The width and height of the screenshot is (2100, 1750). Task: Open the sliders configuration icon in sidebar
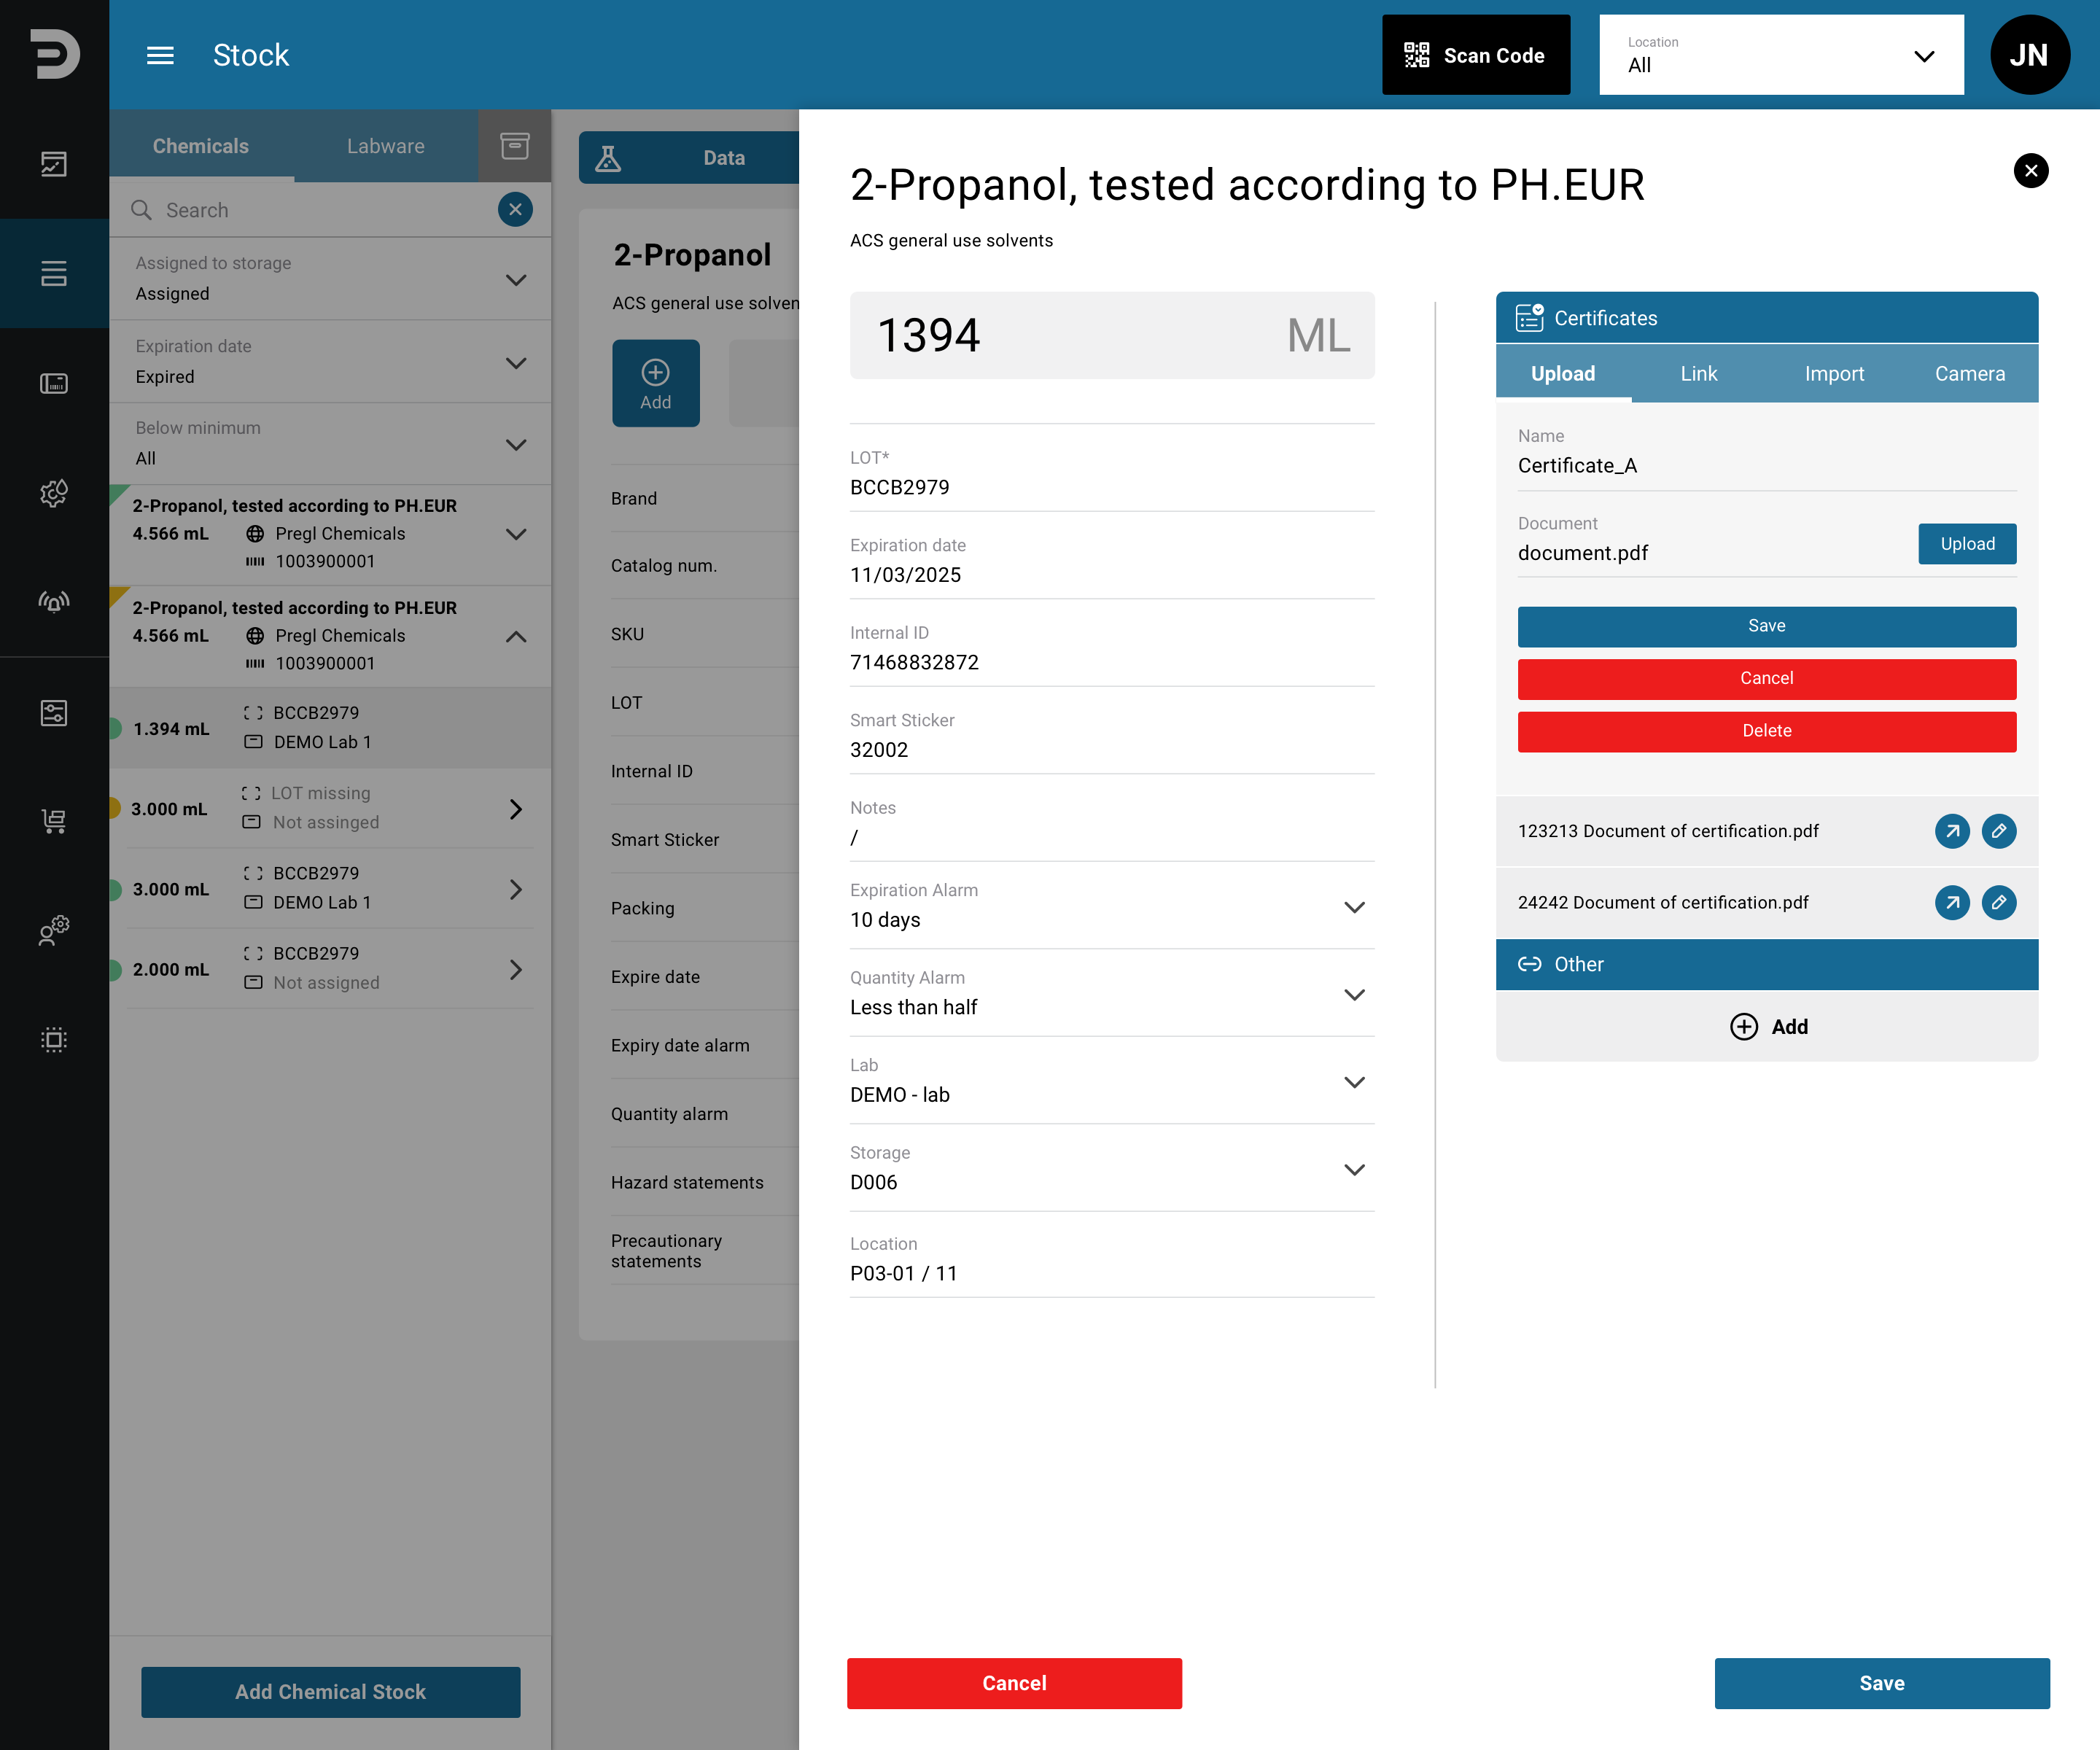(54, 713)
